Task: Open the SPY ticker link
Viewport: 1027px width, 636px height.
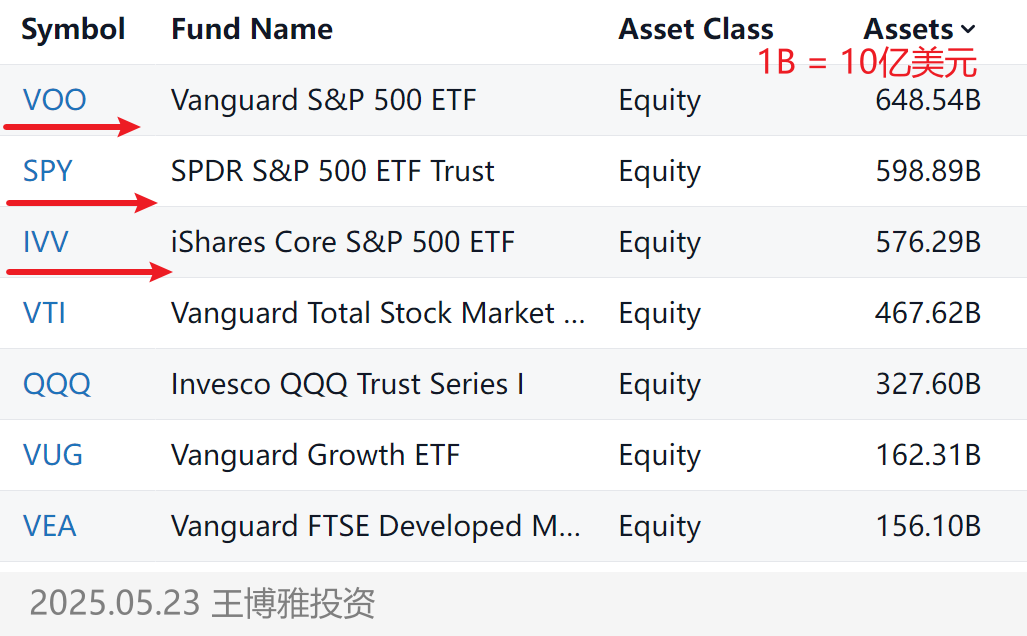Action: 47,171
